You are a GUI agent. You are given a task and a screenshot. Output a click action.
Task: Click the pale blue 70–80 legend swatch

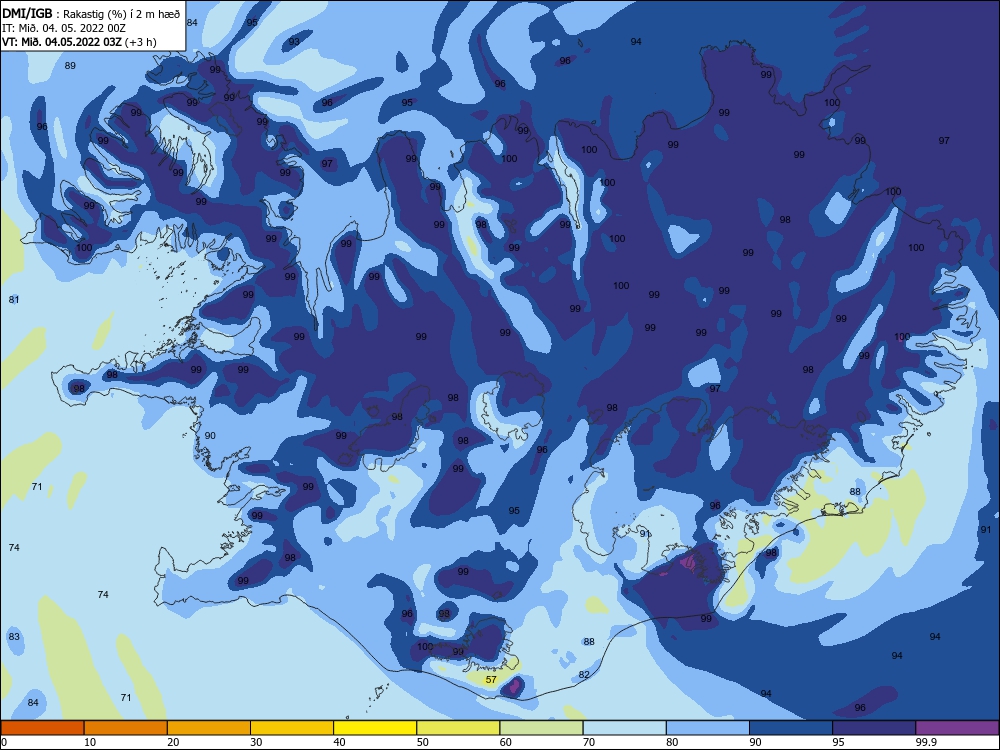tap(624, 728)
